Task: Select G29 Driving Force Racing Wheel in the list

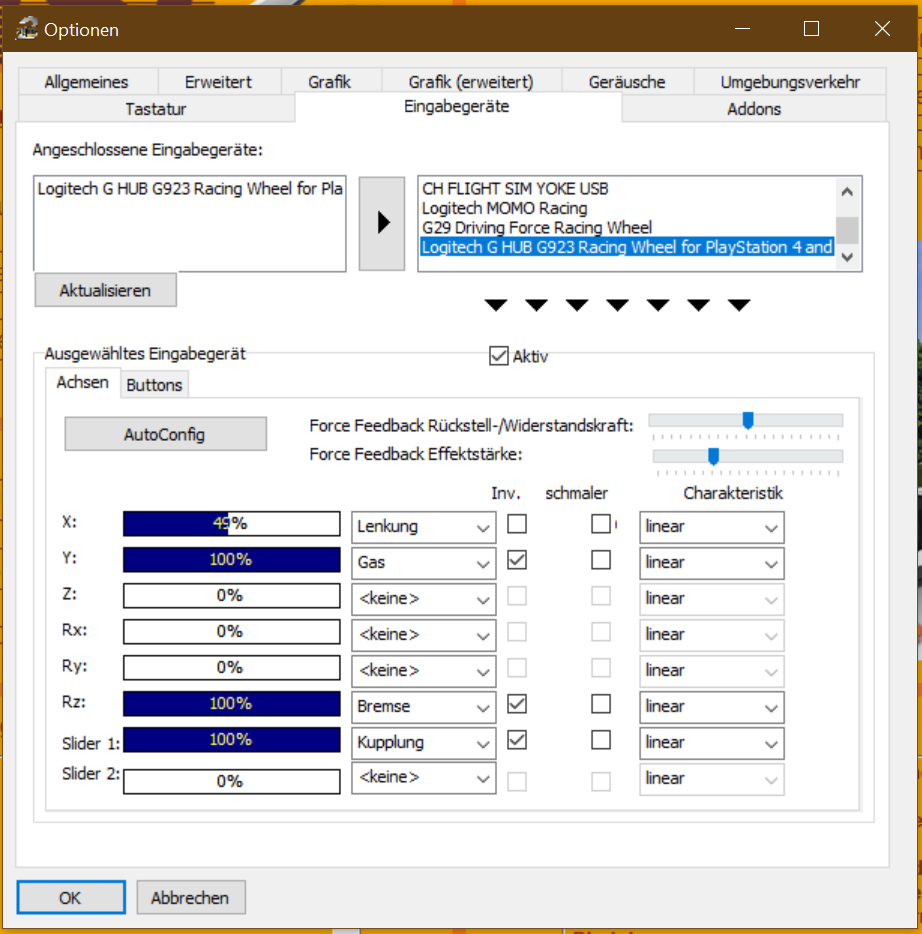Action: pos(536,228)
